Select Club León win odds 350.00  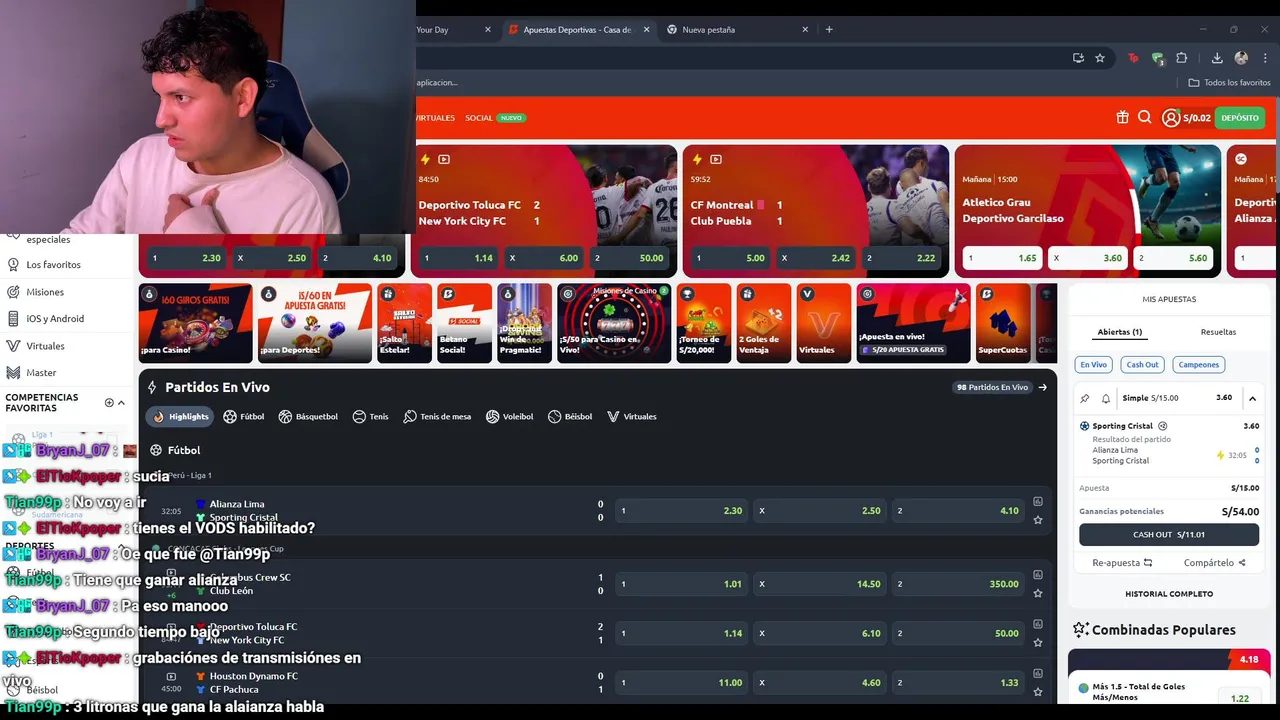click(x=958, y=584)
